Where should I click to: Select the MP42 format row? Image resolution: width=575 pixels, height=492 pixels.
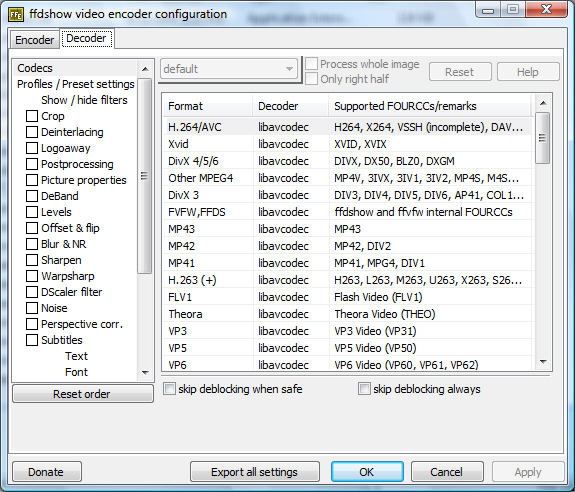pyautogui.click(x=347, y=246)
